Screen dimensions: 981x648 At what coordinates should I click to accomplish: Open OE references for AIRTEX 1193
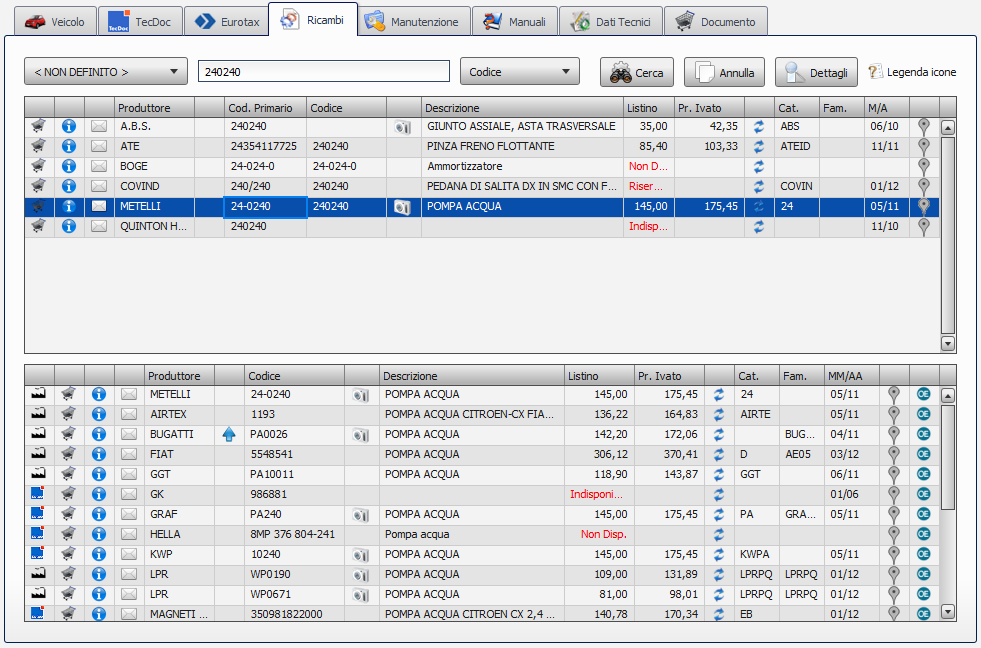tap(923, 414)
